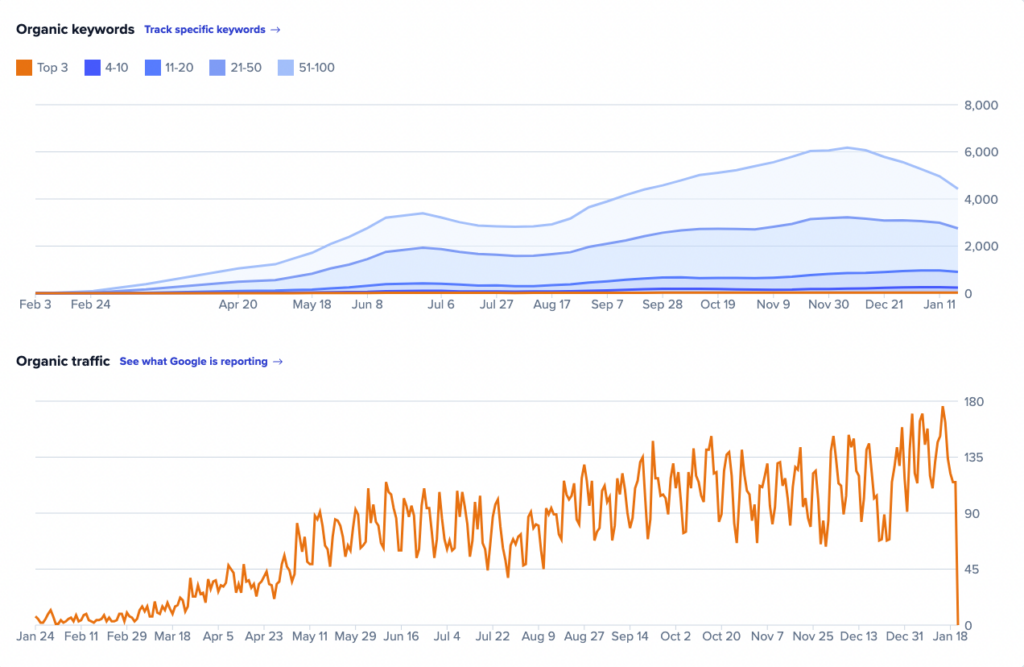Viewport: 1024px width, 667px height.
Task: Open the Track specific keywords link
Action: point(206,29)
